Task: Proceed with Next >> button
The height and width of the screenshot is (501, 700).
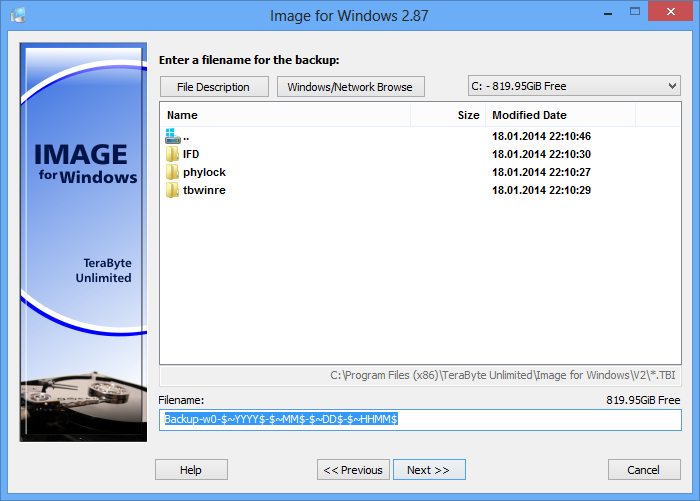Action: (429, 470)
